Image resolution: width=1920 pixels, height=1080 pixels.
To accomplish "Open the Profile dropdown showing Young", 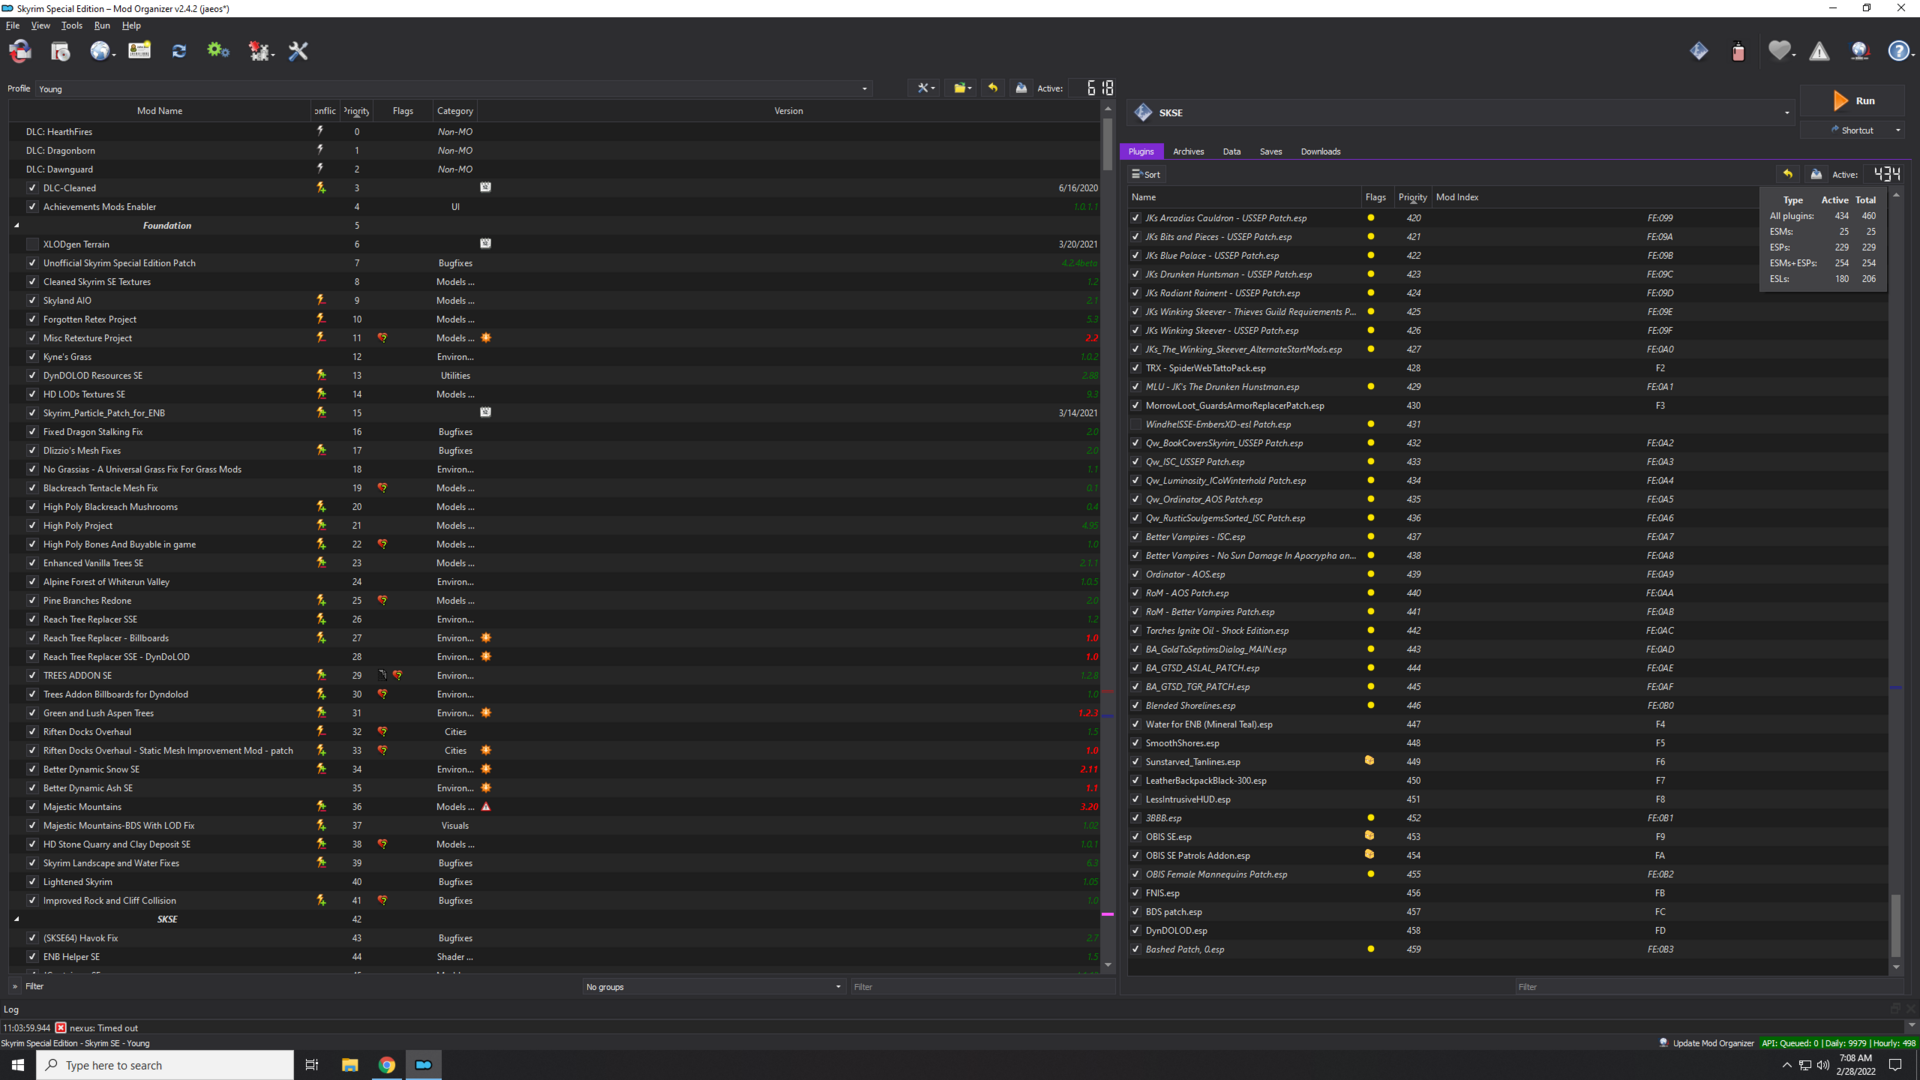I will (x=453, y=89).
